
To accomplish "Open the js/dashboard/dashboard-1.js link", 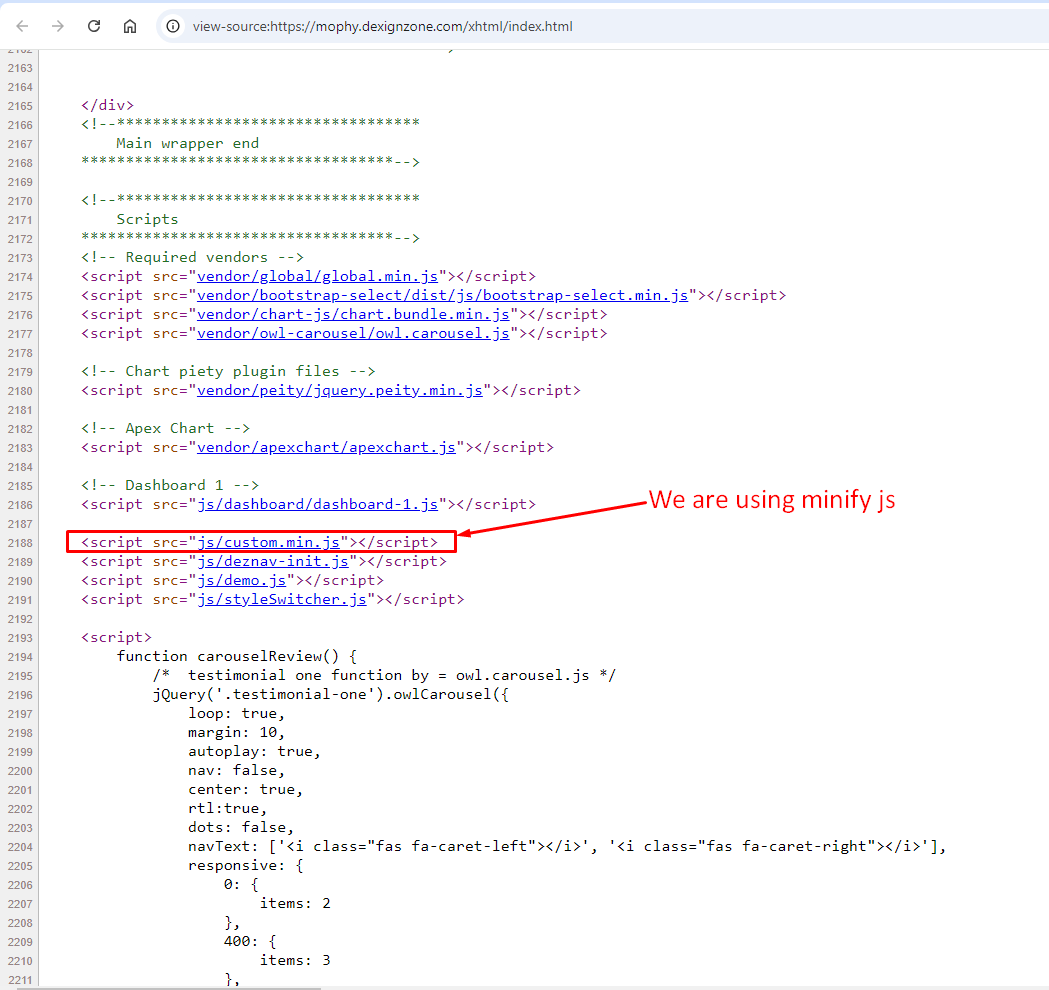I will (x=317, y=504).
